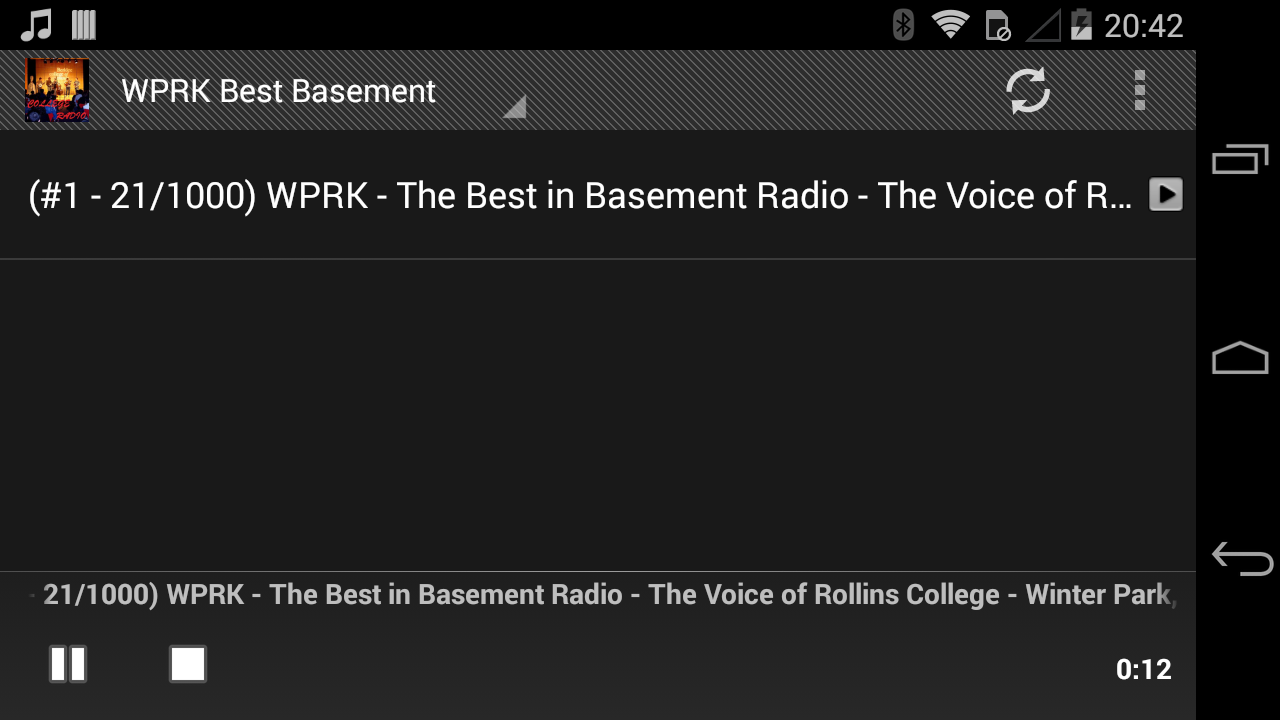
Task: Tap the battery charging indicator
Action: point(1080,25)
